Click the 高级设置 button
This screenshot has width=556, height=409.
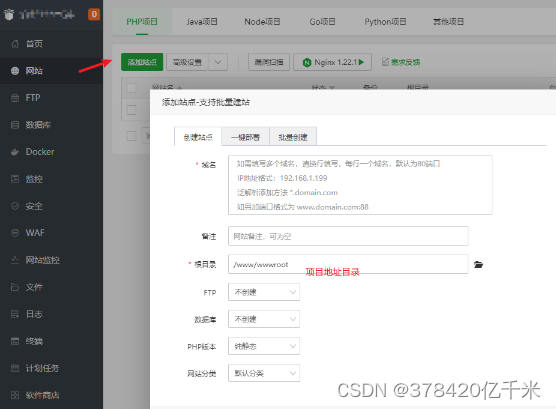coord(187,62)
